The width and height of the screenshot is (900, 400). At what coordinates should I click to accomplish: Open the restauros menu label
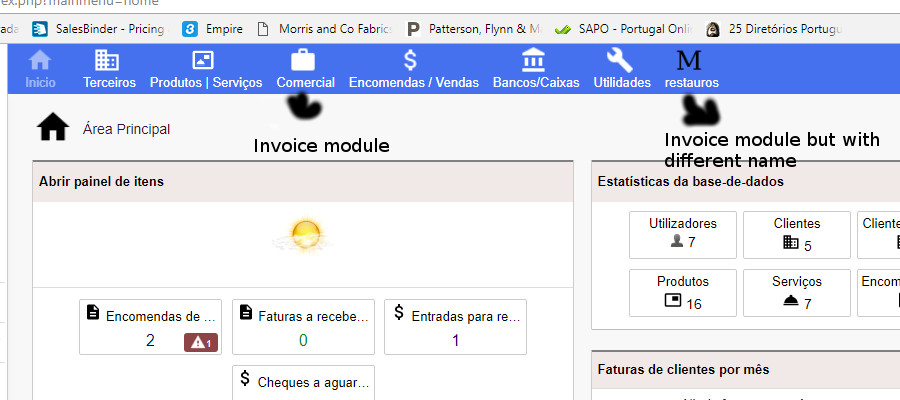click(692, 83)
